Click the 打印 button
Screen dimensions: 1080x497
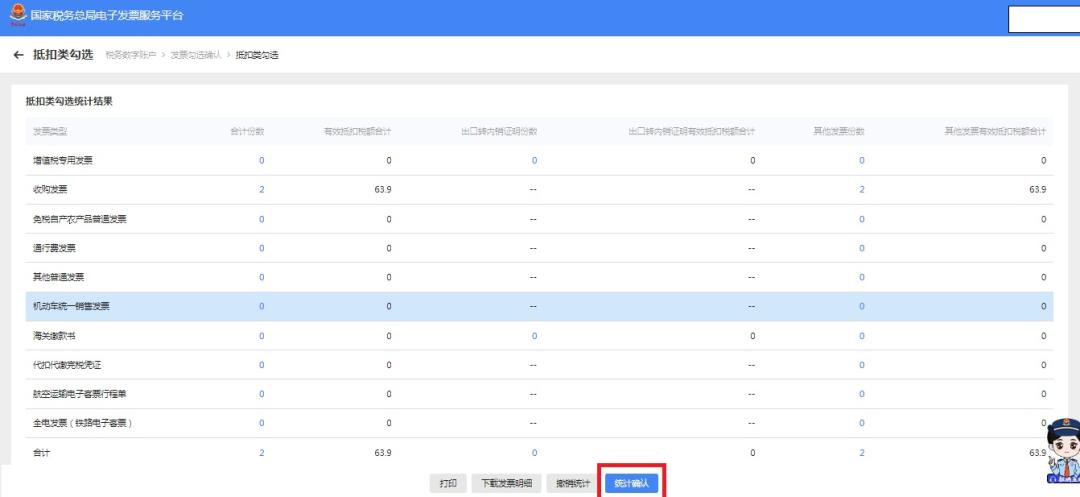tap(448, 483)
